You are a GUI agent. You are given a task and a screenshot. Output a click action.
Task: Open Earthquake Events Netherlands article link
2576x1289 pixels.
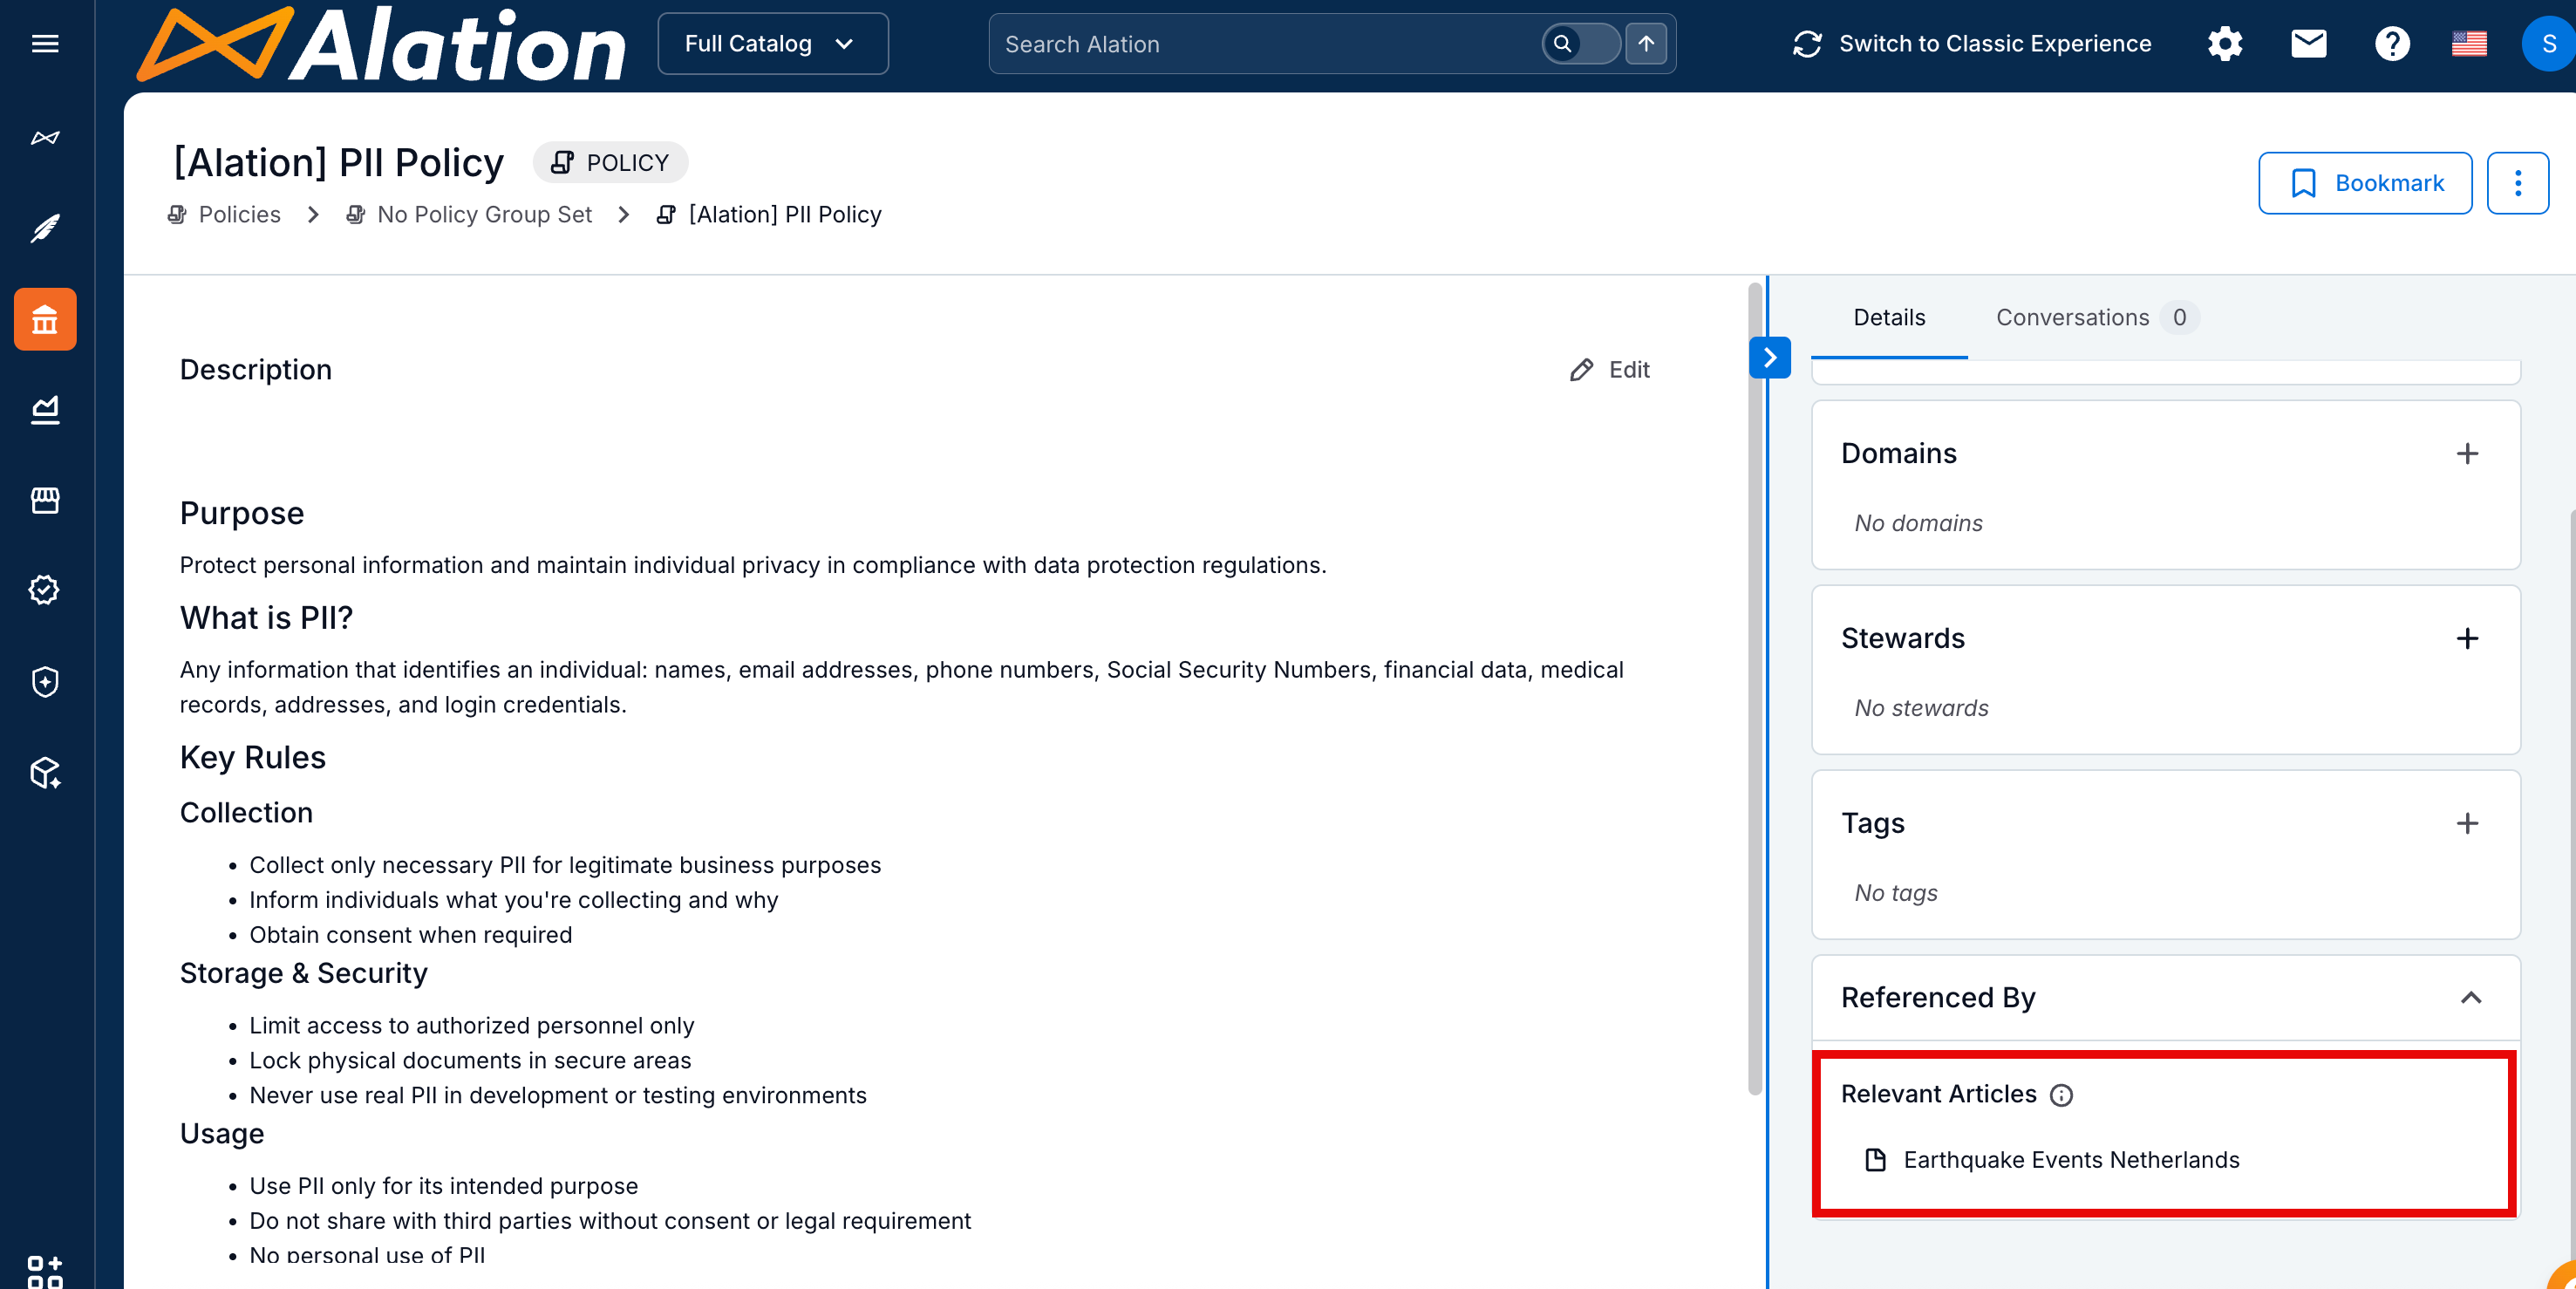pos(2070,1159)
